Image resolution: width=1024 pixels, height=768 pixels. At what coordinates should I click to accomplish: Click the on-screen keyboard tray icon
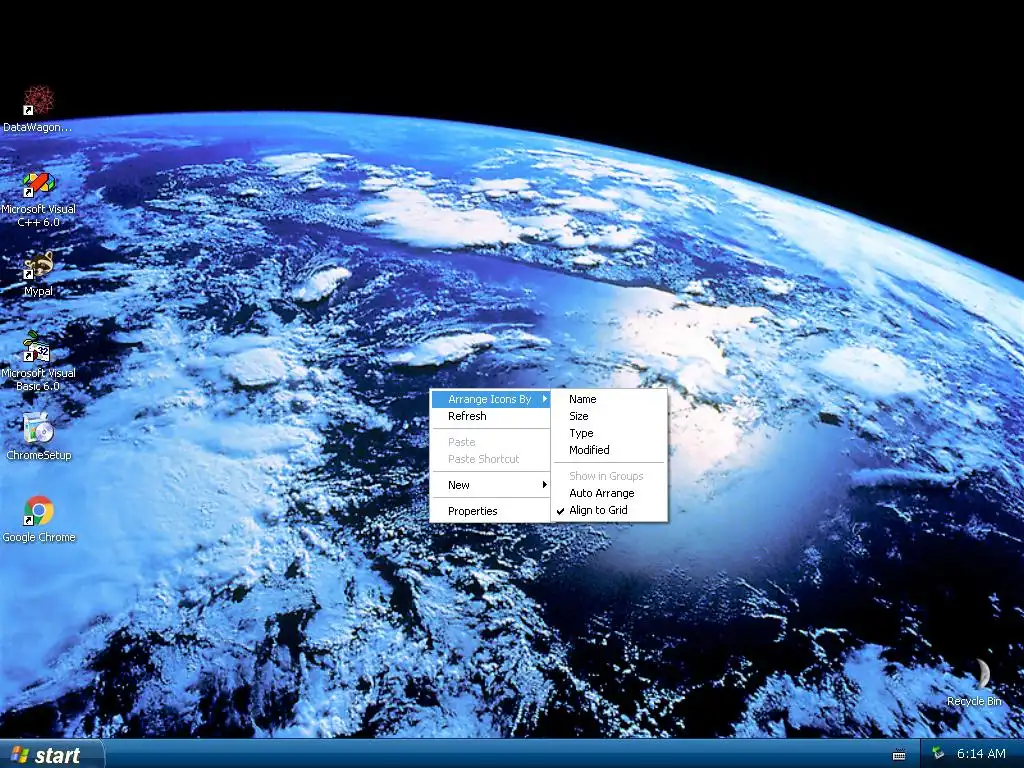(899, 754)
